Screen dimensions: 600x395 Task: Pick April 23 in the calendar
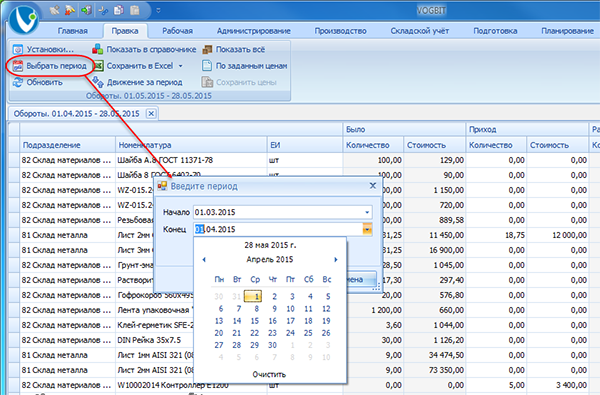pos(272,333)
